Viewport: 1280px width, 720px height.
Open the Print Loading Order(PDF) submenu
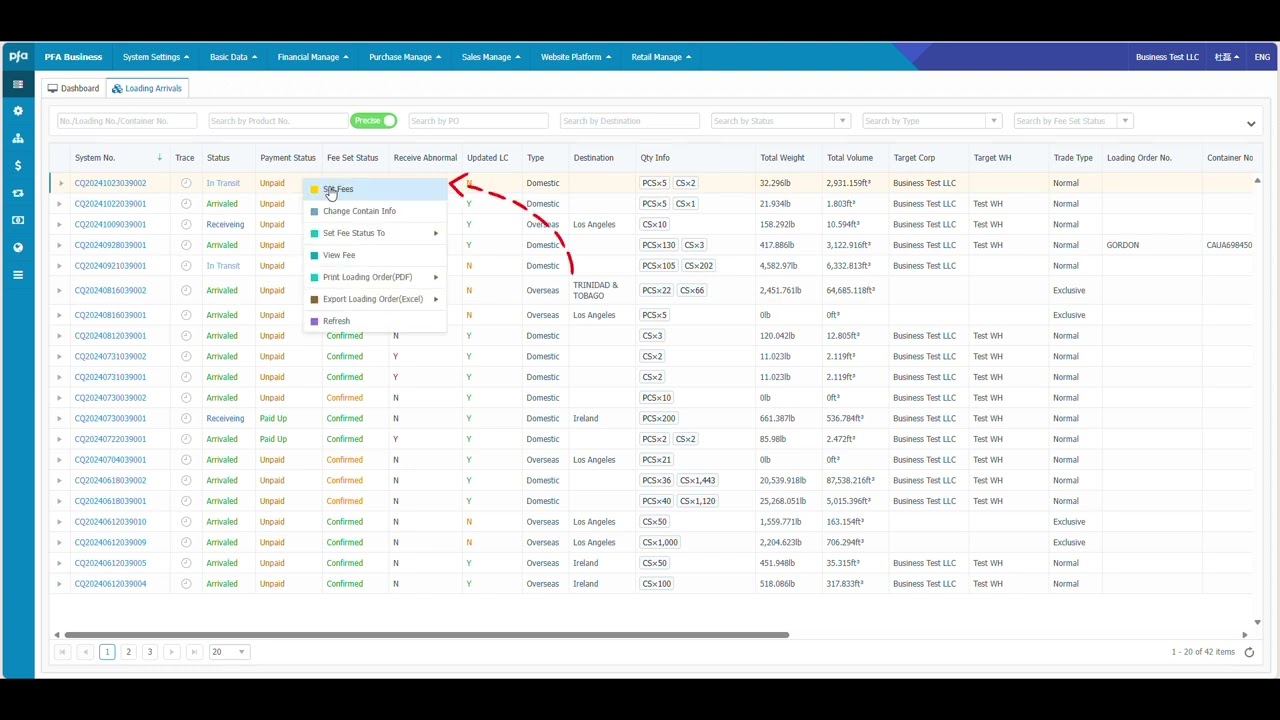pyautogui.click(x=375, y=277)
